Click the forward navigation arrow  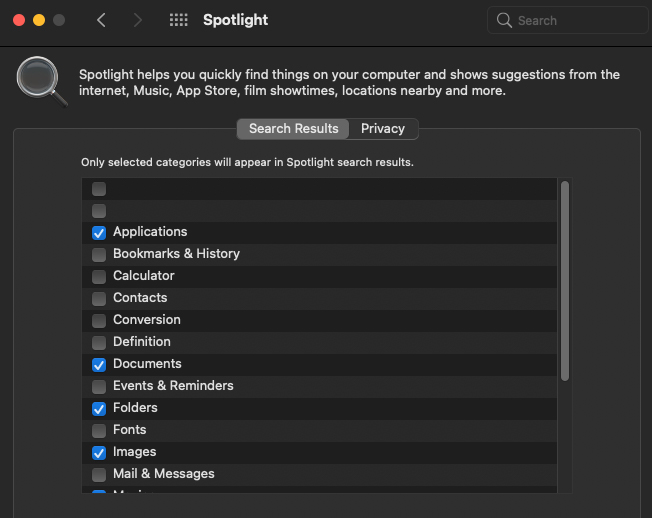(x=137, y=20)
